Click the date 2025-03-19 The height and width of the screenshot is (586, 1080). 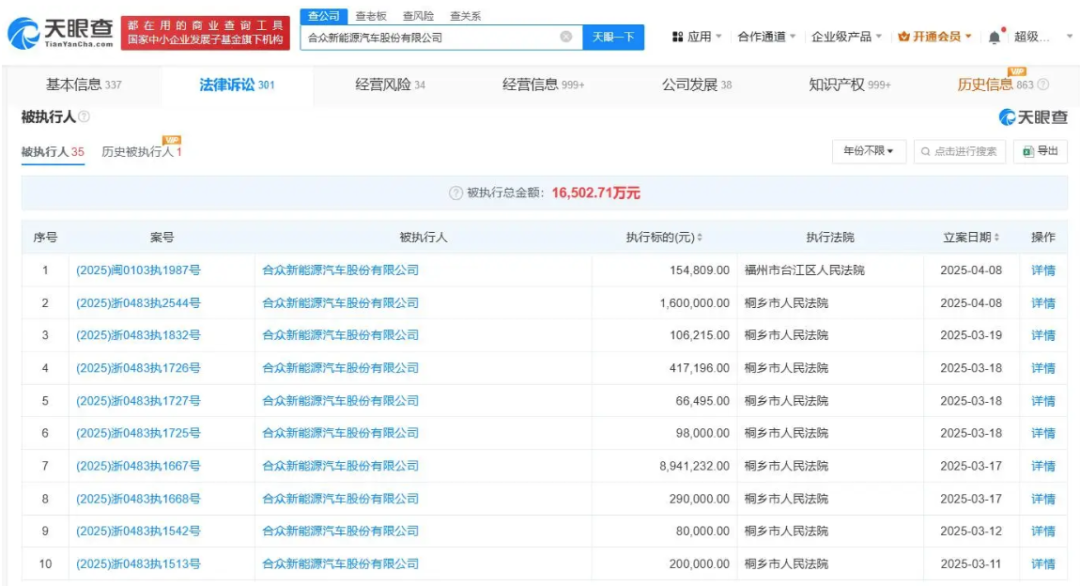971,335
